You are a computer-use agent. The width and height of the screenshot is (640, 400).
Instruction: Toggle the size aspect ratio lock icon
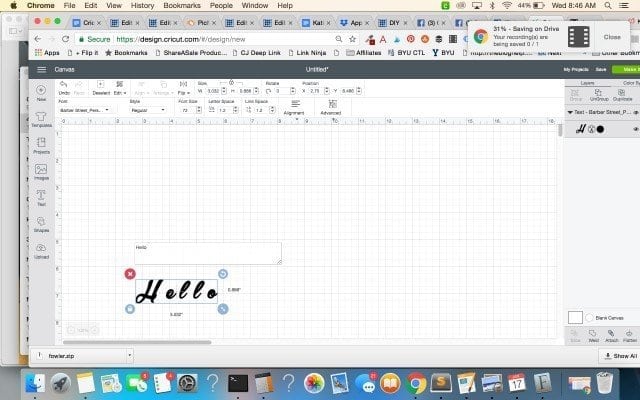click(231, 82)
